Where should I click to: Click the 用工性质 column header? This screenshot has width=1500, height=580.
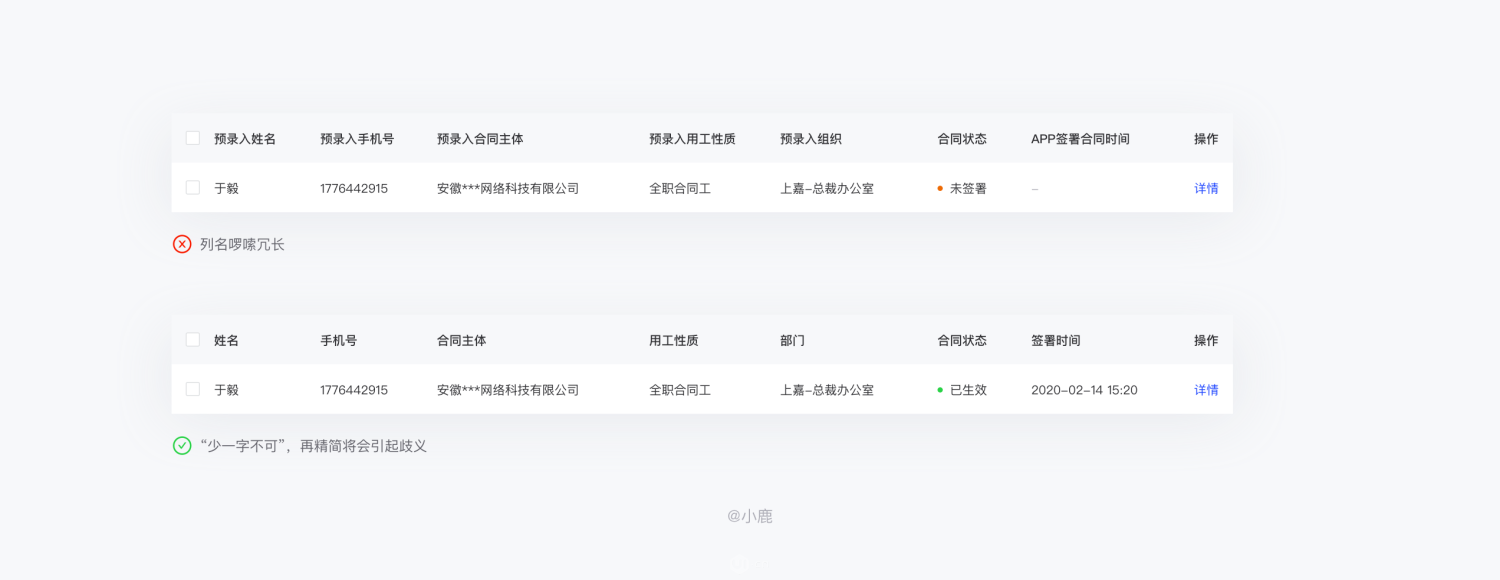tap(674, 341)
